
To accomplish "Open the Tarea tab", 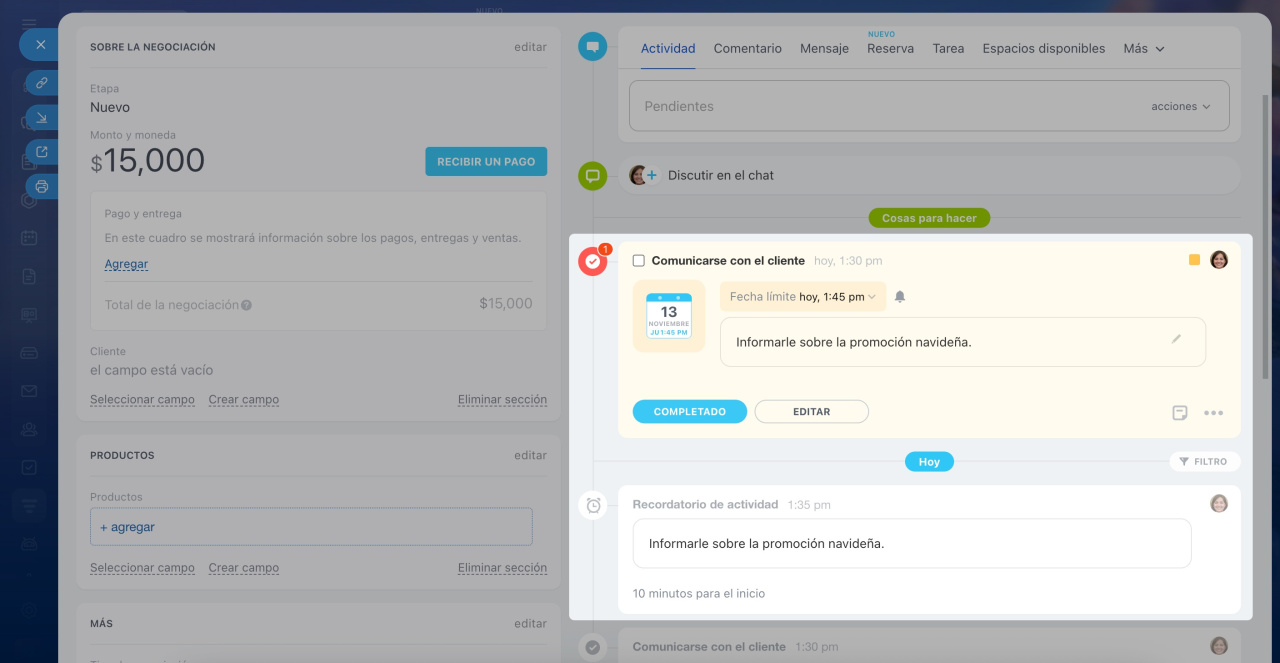I will [x=948, y=48].
